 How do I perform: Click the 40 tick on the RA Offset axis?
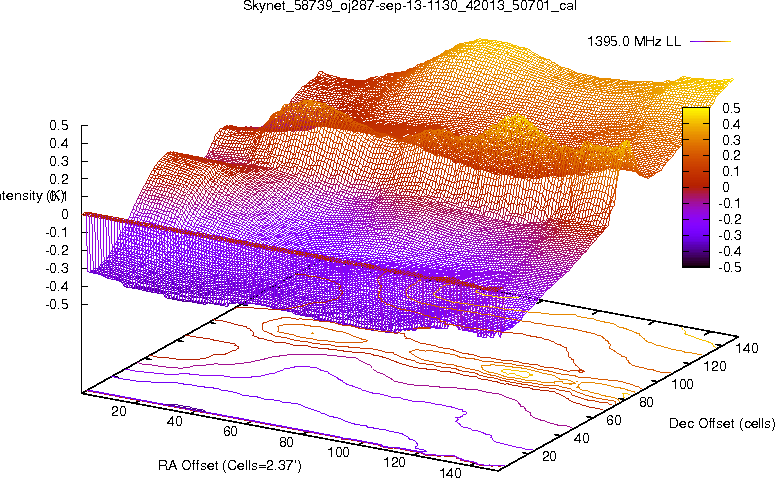click(174, 421)
